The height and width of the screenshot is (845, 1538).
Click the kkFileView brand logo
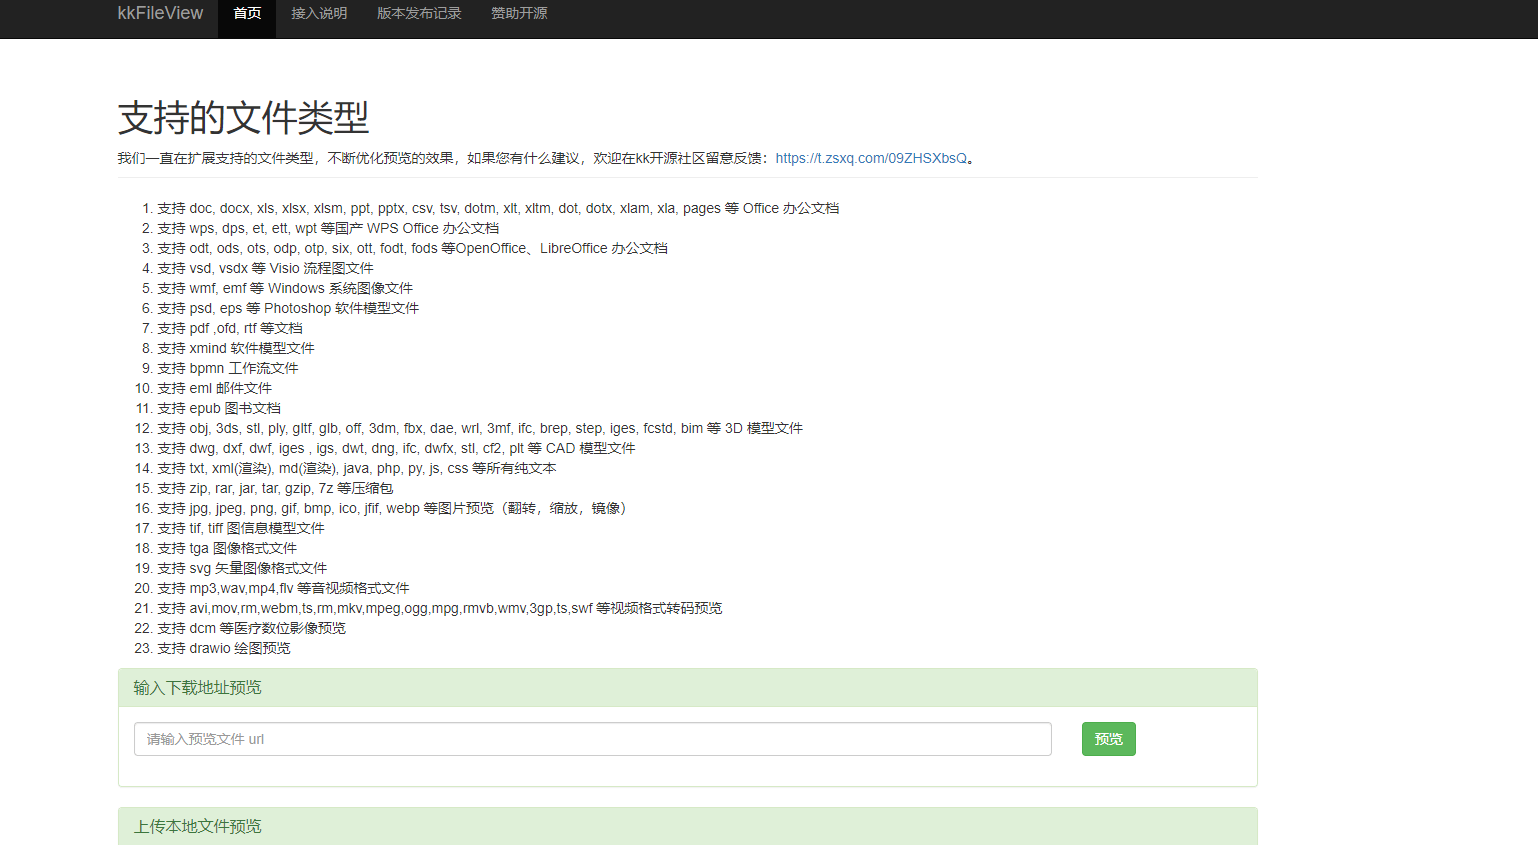160,14
